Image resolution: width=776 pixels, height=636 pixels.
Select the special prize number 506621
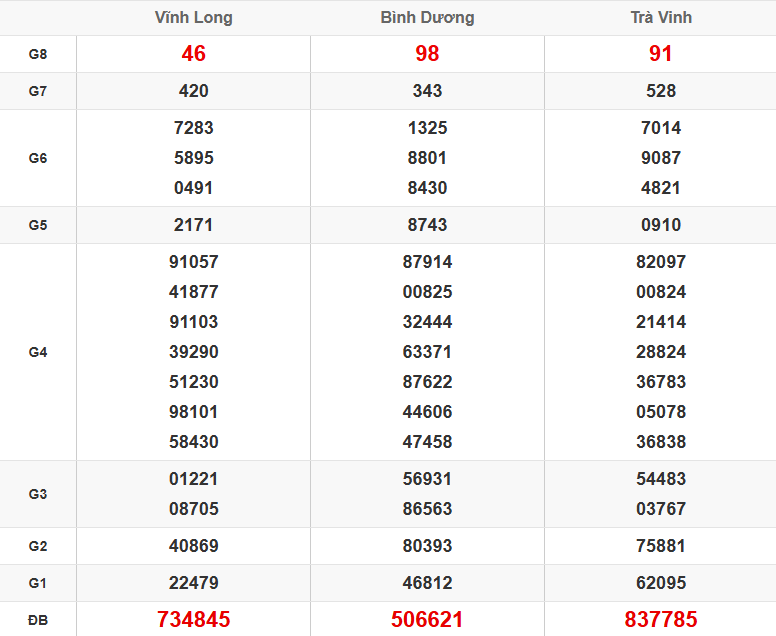pyautogui.click(x=427, y=620)
